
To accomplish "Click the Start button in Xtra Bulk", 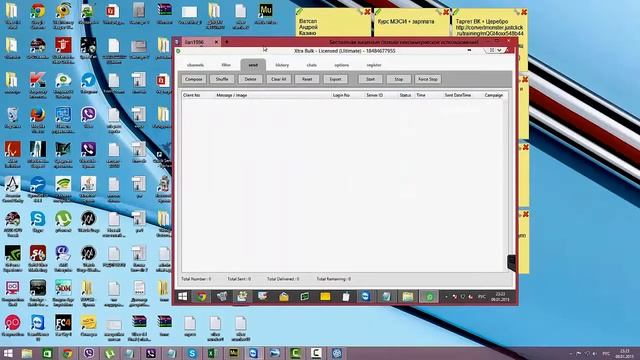I will (370, 79).
